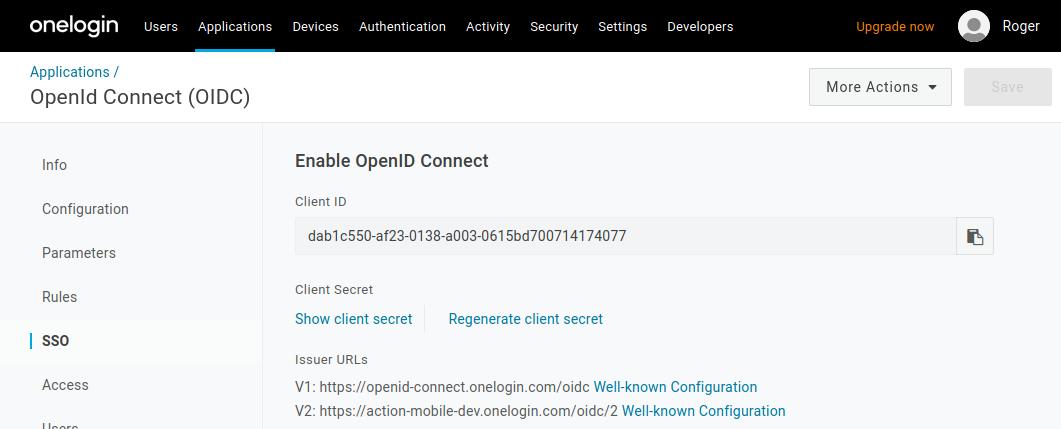Open the Devices menu

[x=315, y=26]
